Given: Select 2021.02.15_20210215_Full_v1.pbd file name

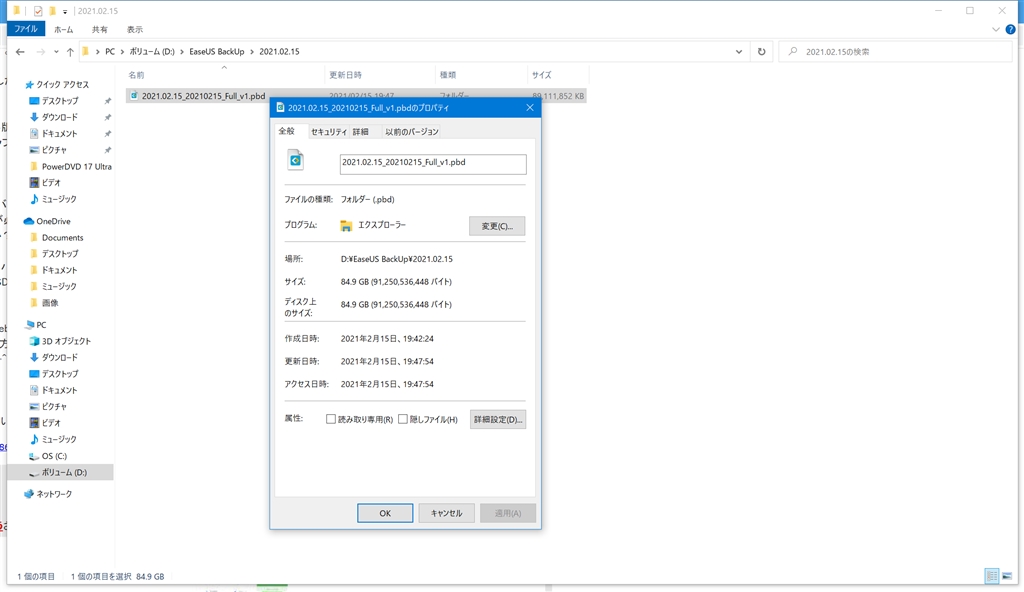Looking at the screenshot, I should coord(203,96).
